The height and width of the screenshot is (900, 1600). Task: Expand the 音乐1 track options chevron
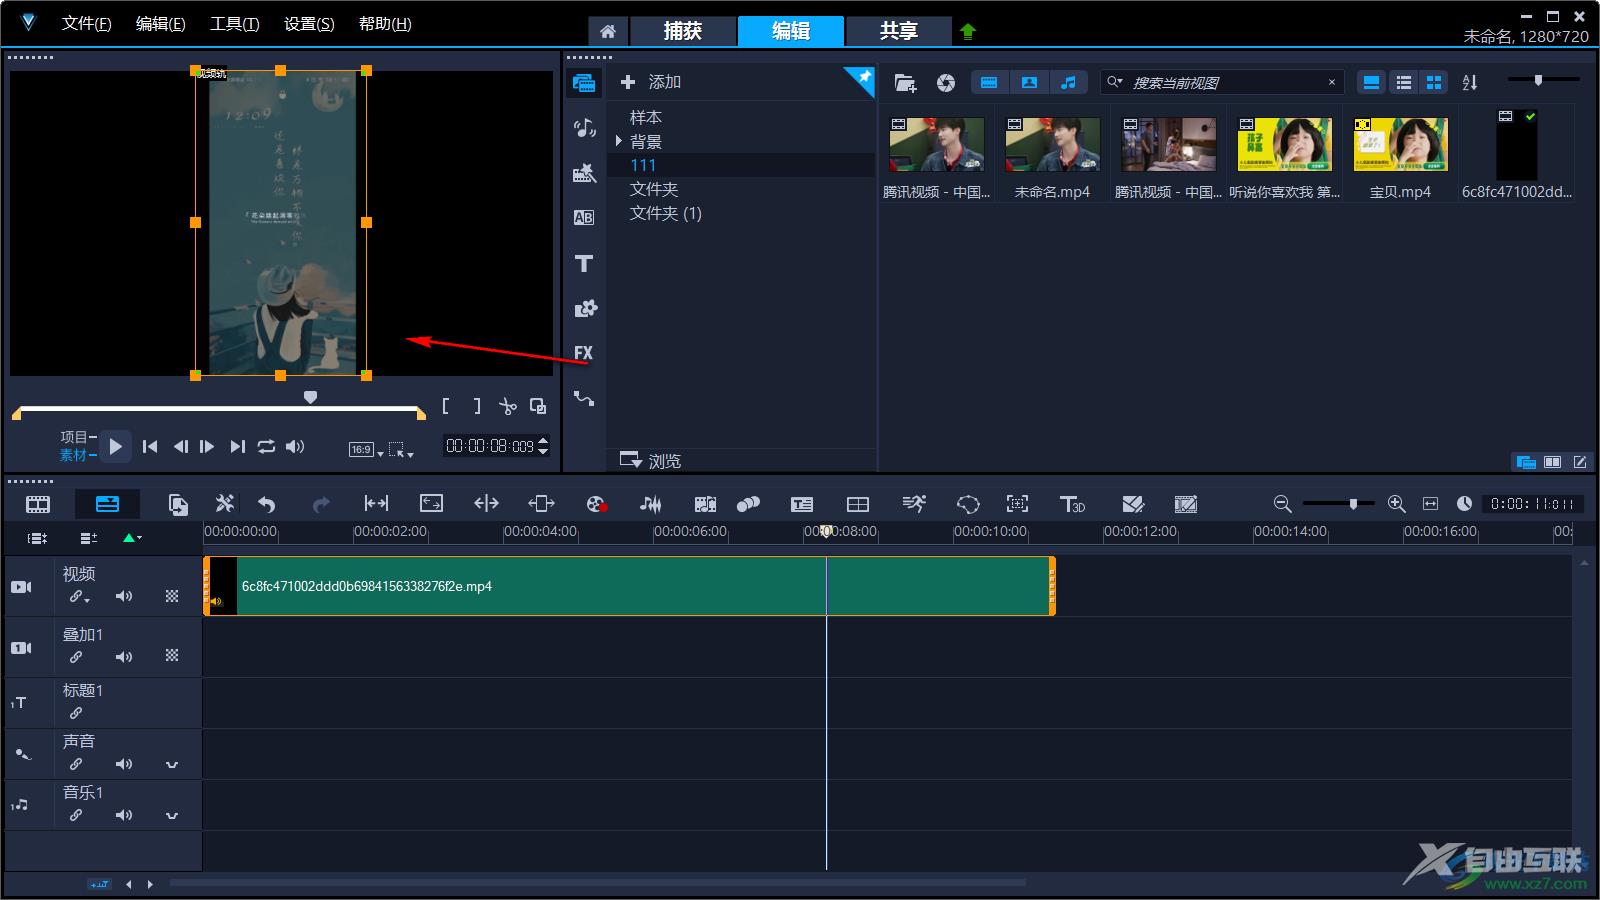click(172, 816)
